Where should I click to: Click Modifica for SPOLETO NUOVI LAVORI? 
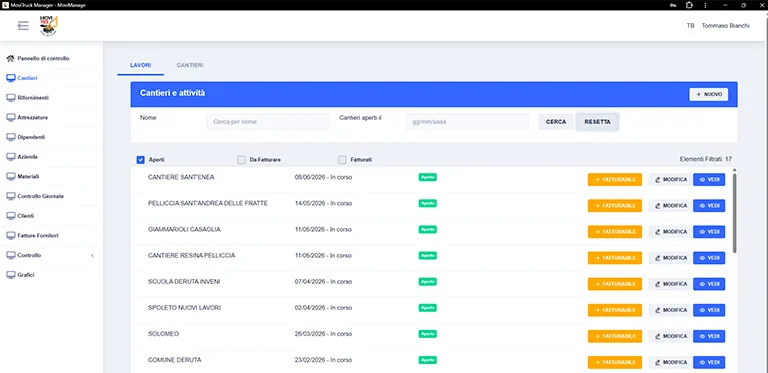(x=671, y=310)
